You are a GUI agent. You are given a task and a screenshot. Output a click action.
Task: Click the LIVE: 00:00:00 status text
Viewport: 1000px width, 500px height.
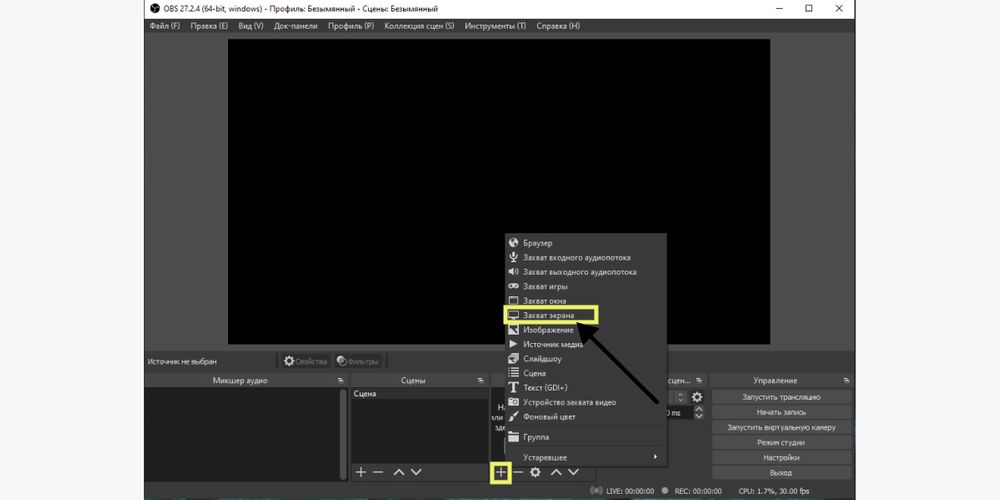pos(629,491)
